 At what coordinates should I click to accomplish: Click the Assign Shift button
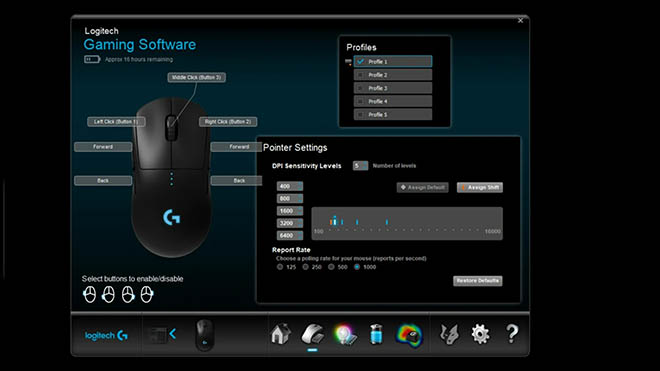click(x=480, y=187)
